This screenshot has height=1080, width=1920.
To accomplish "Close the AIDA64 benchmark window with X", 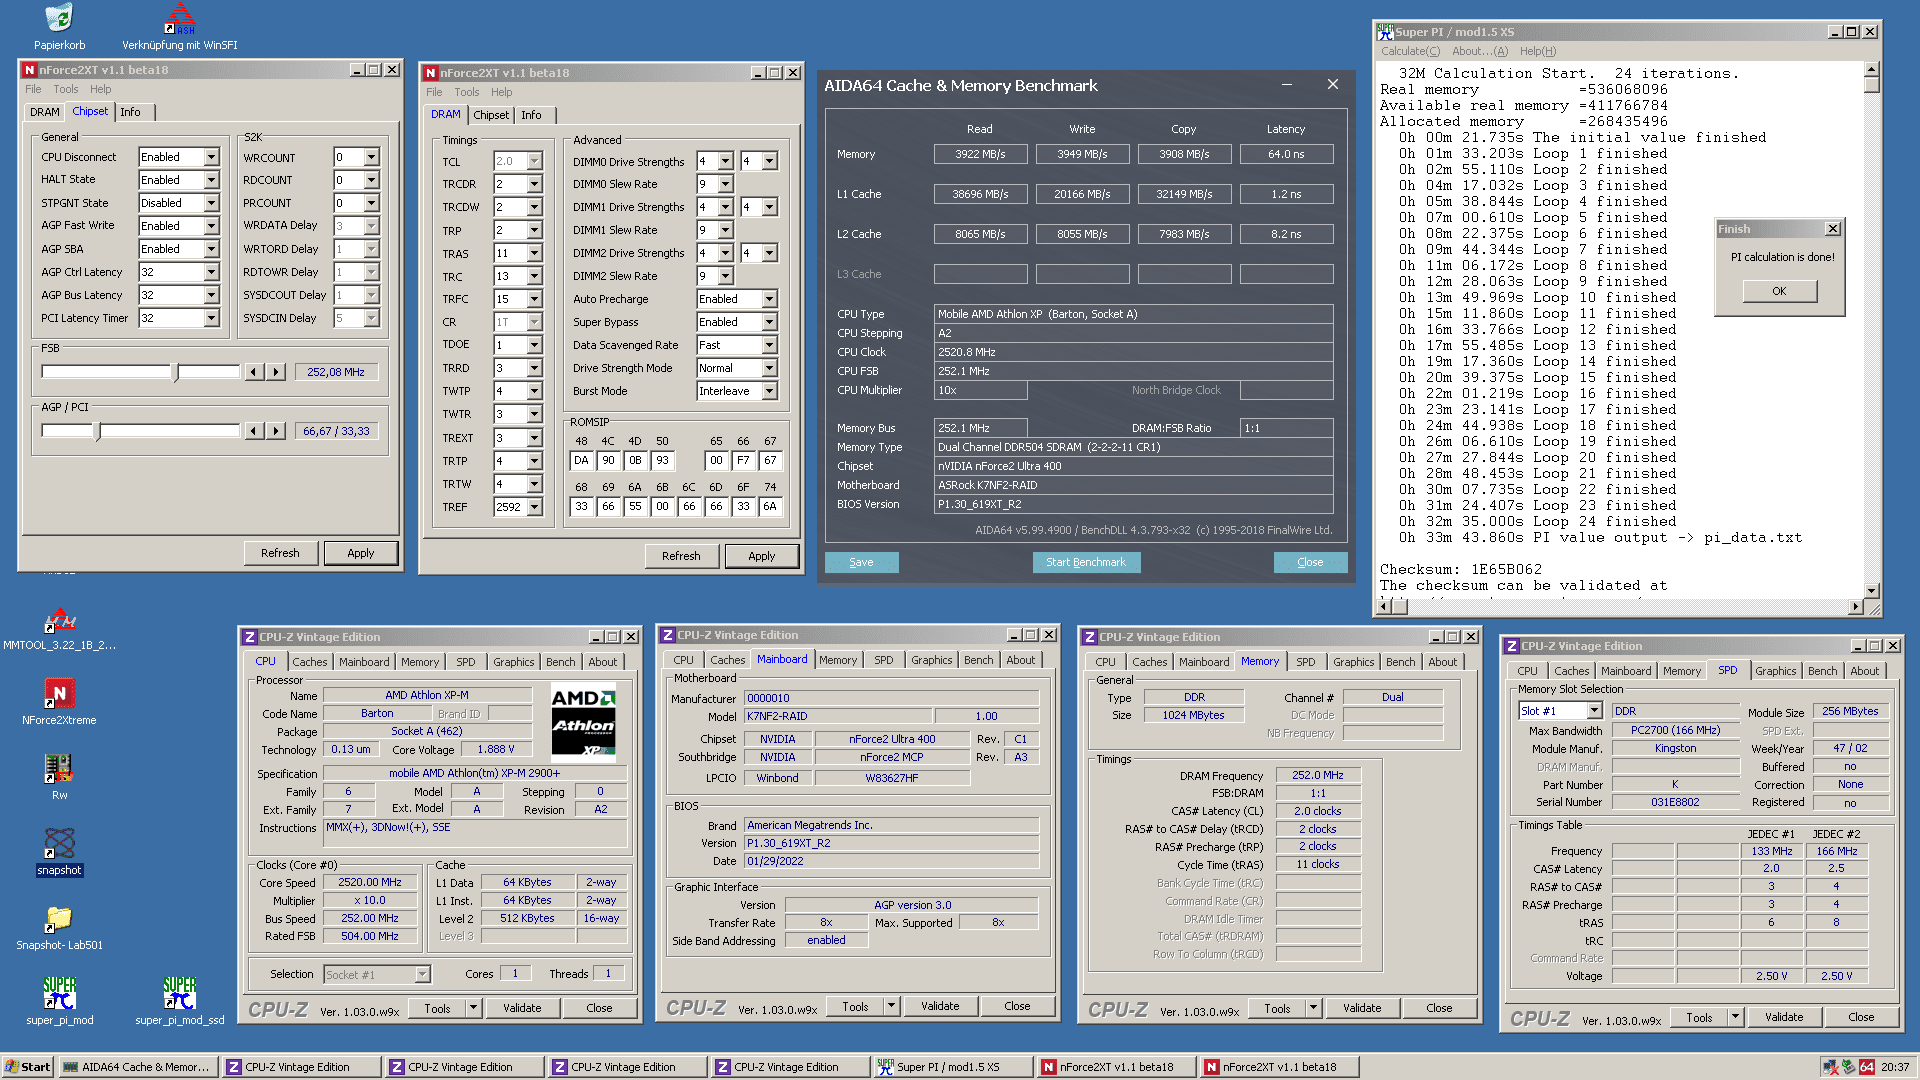I will [x=1332, y=85].
